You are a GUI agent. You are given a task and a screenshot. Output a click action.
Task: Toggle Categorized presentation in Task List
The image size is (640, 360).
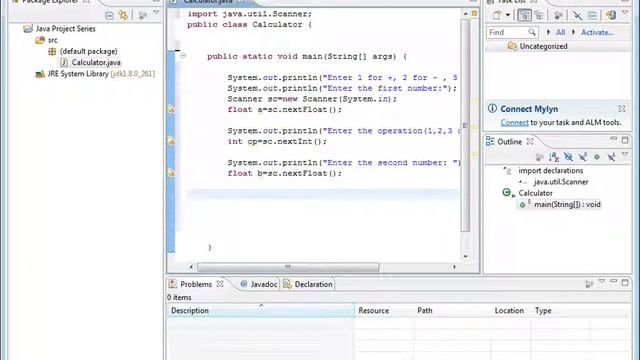coord(524,16)
